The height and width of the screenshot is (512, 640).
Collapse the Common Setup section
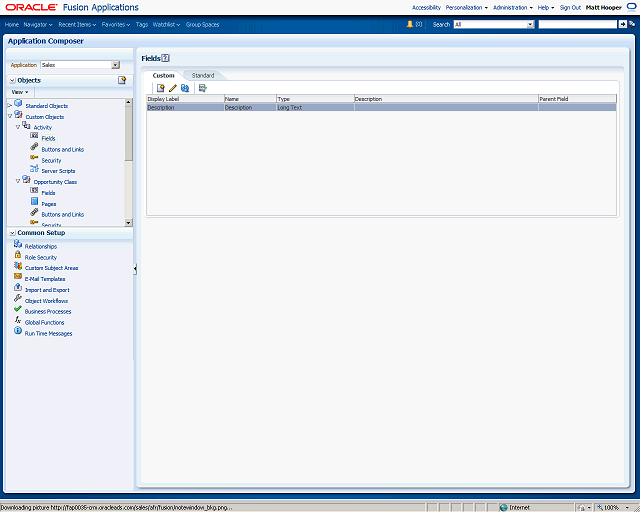(12, 233)
